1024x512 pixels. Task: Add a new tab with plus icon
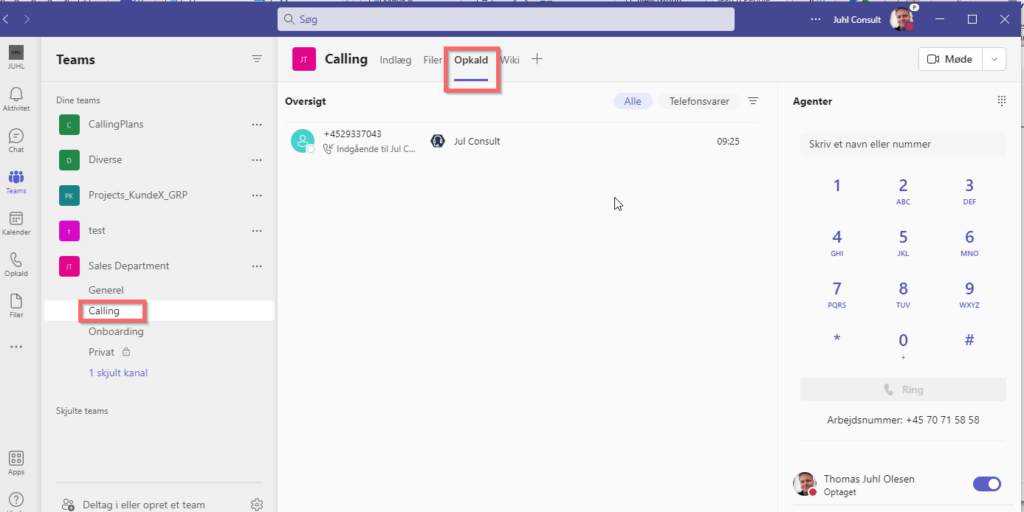[x=537, y=59]
